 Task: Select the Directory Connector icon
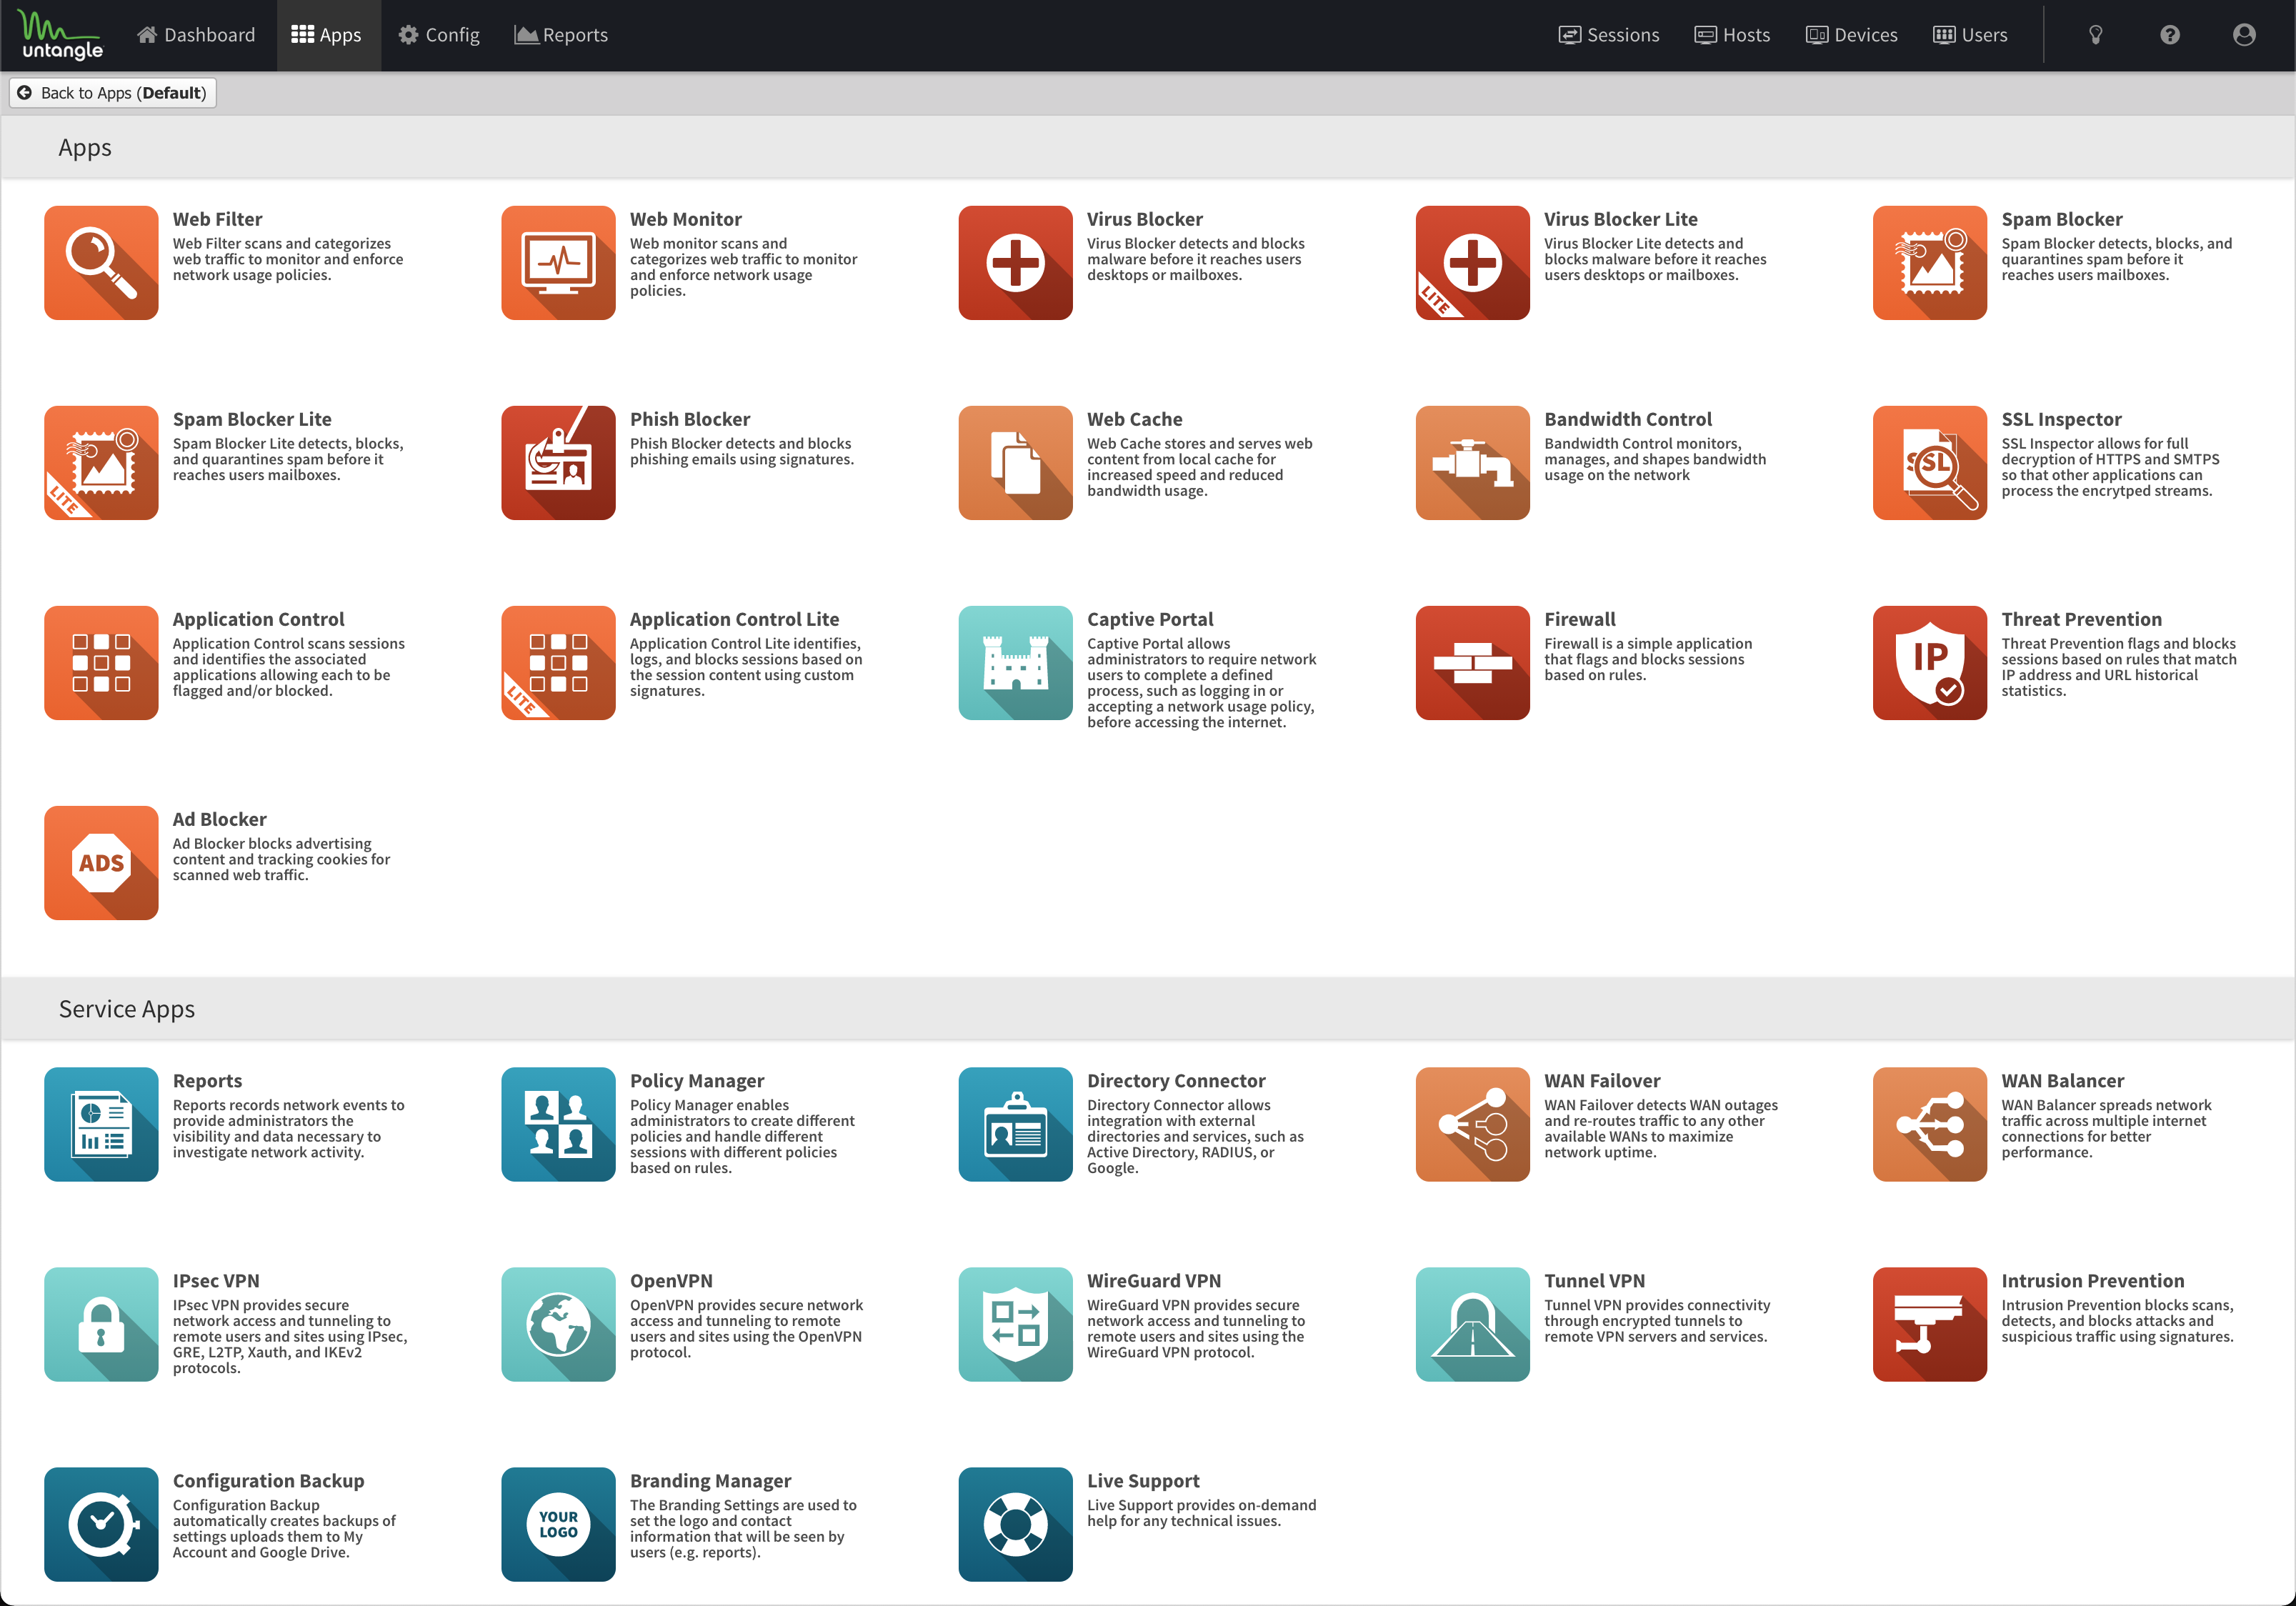coord(1015,1124)
